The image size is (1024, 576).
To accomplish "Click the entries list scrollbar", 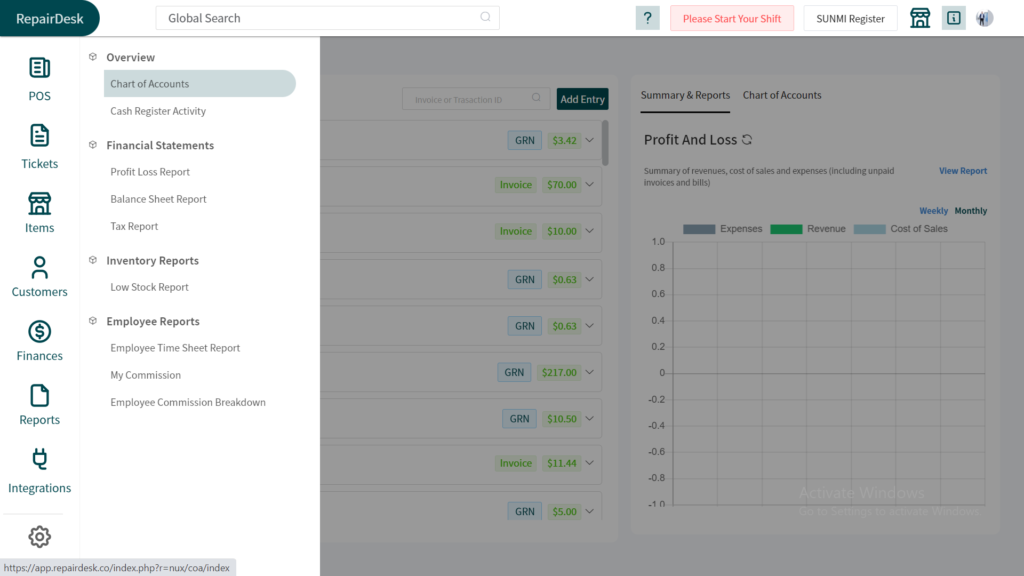I will [605, 143].
